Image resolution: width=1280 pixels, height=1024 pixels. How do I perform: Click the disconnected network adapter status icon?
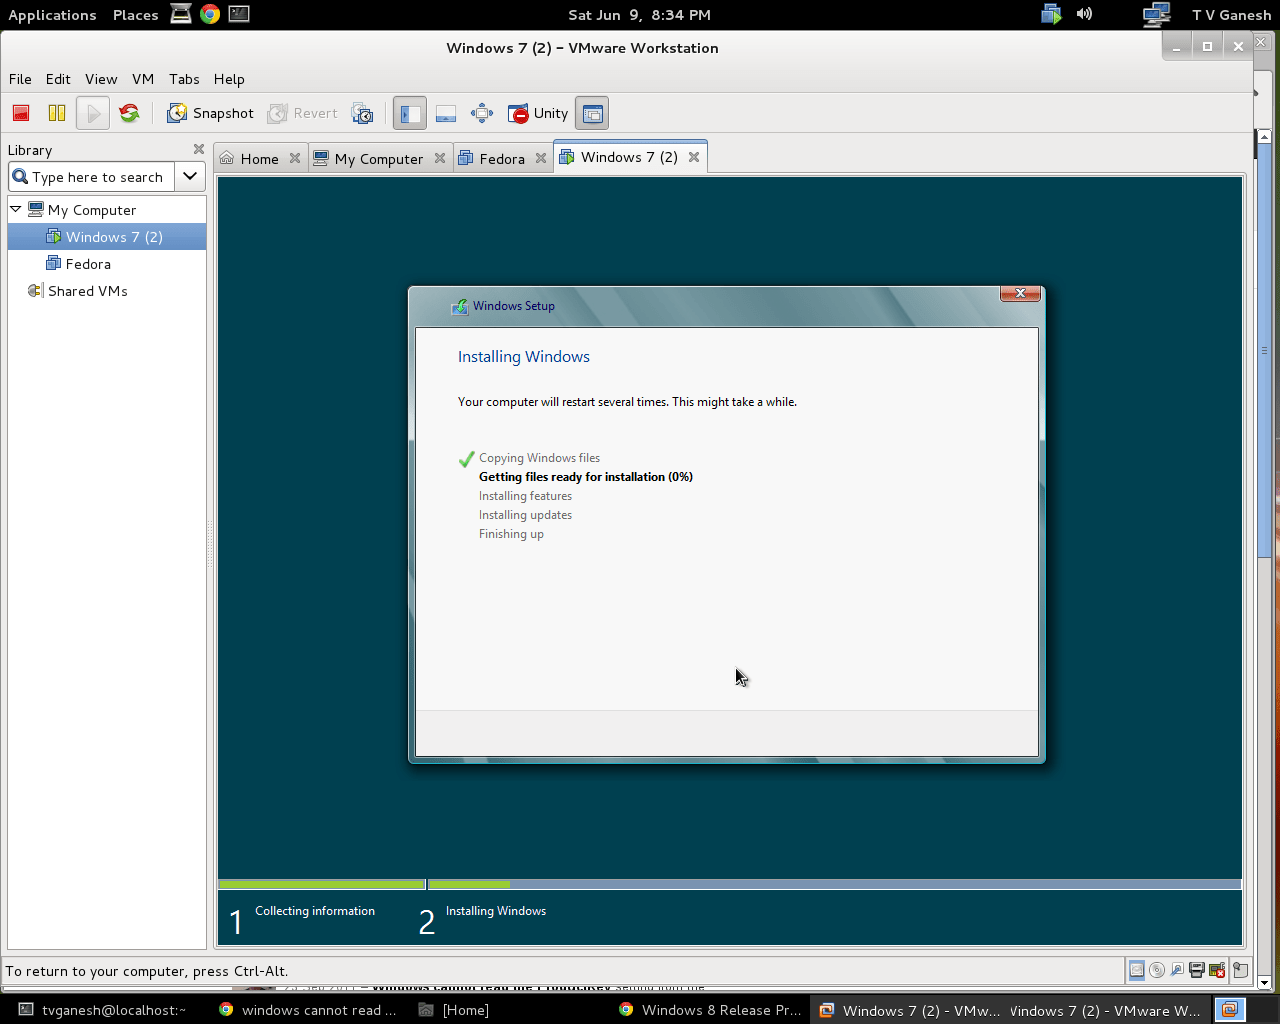coord(1217,969)
